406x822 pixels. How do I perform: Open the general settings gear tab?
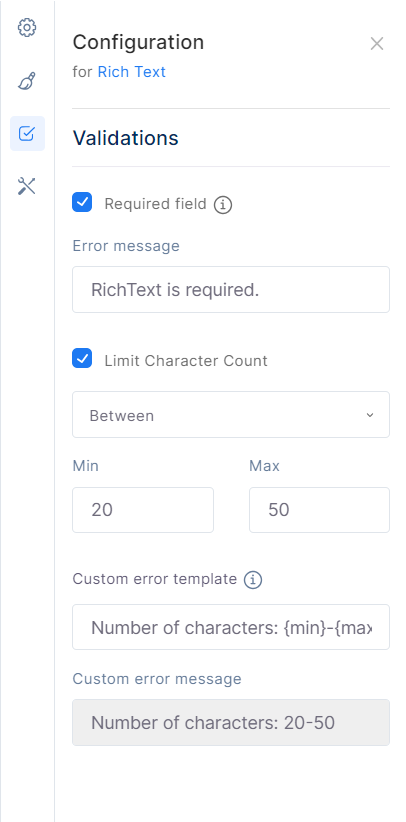(27, 28)
